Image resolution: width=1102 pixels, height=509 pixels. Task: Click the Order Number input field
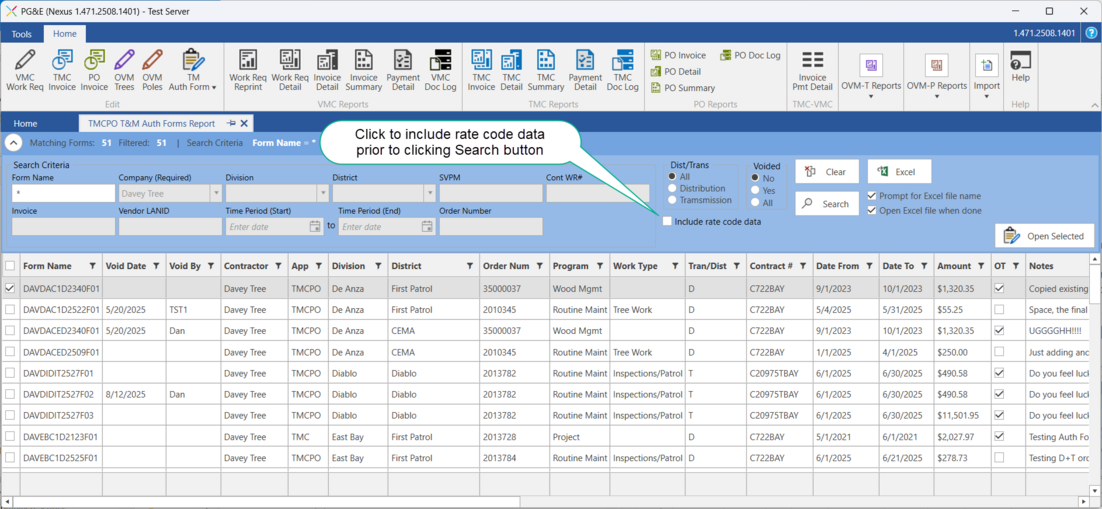pos(490,227)
